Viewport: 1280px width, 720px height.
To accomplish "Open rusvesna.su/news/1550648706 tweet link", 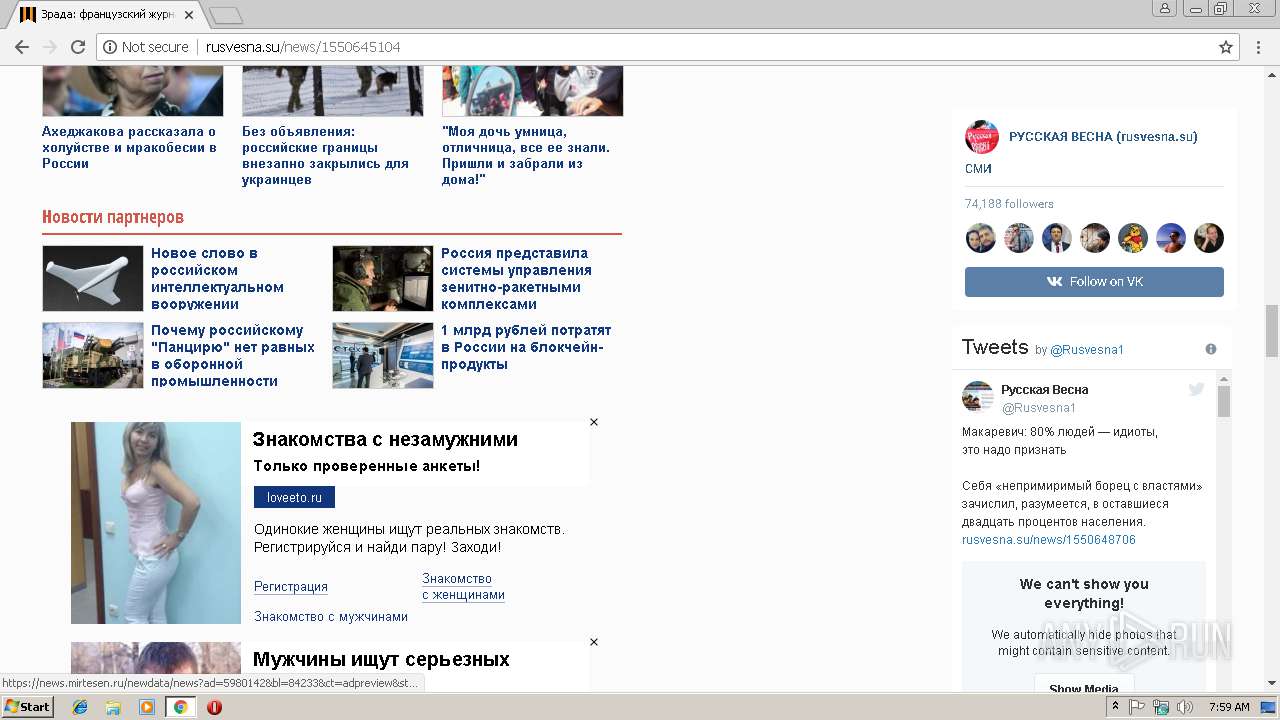I will 1049,540.
